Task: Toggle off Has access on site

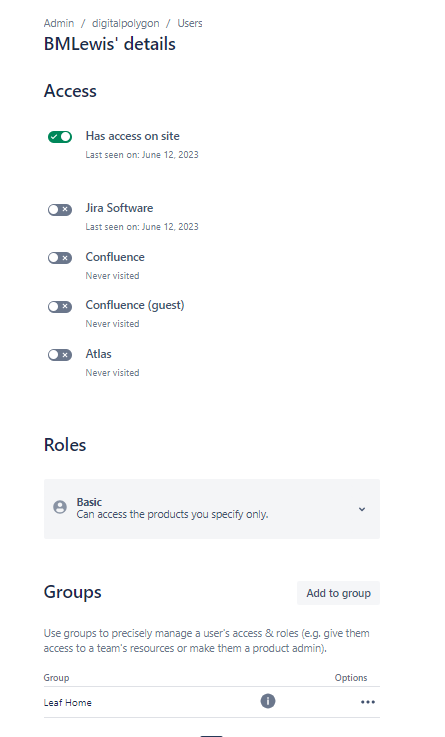Action: pos(60,137)
